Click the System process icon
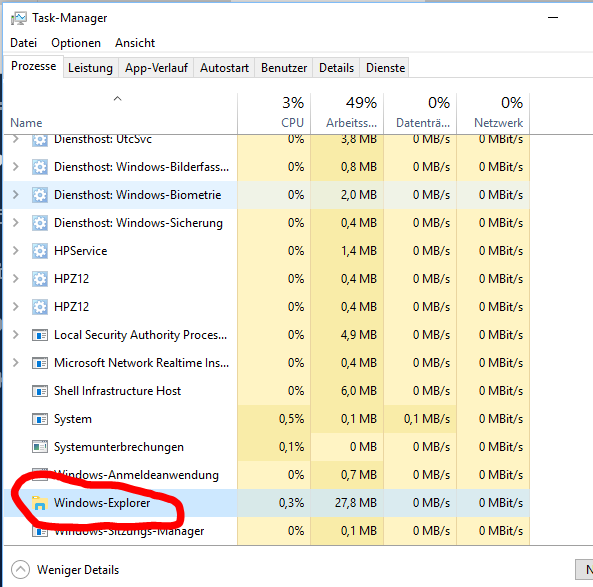Image resolution: width=593 pixels, height=587 pixels. point(40,419)
